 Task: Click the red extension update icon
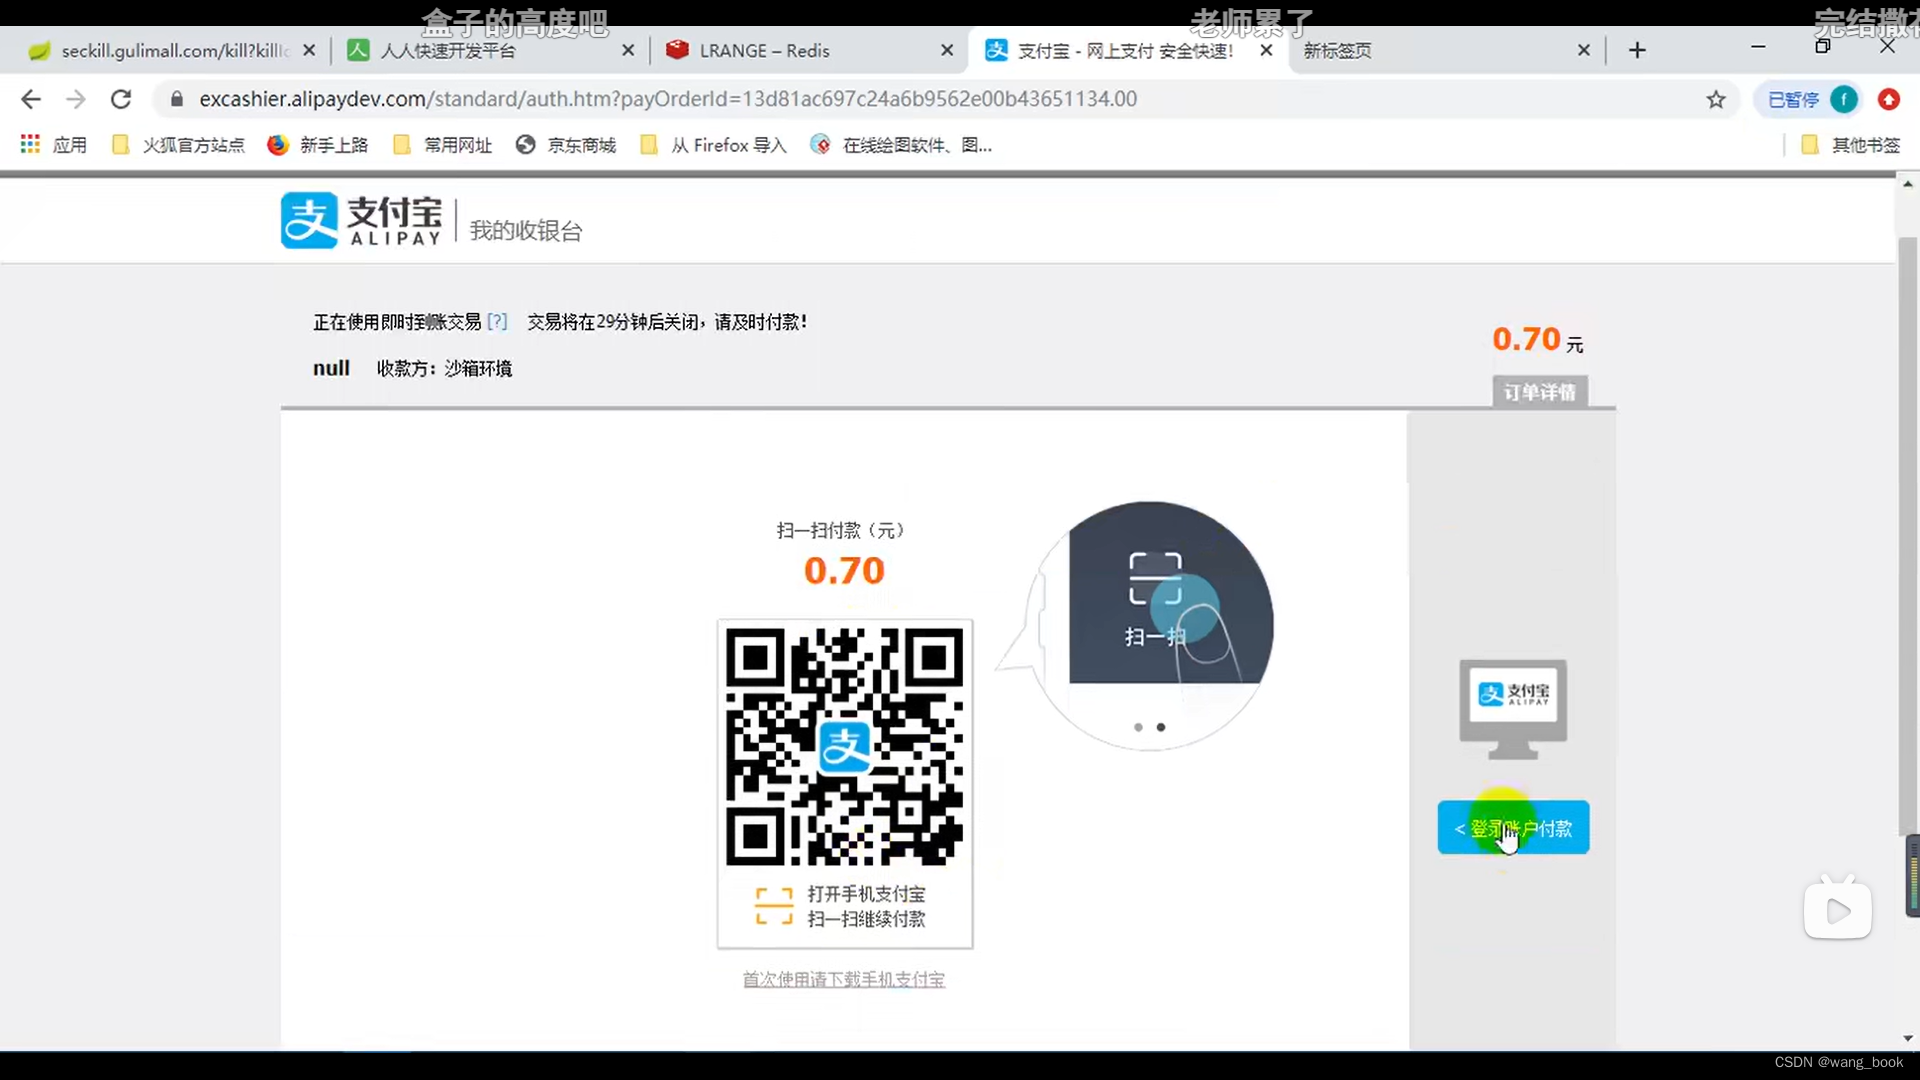[x=1889, y=99]
